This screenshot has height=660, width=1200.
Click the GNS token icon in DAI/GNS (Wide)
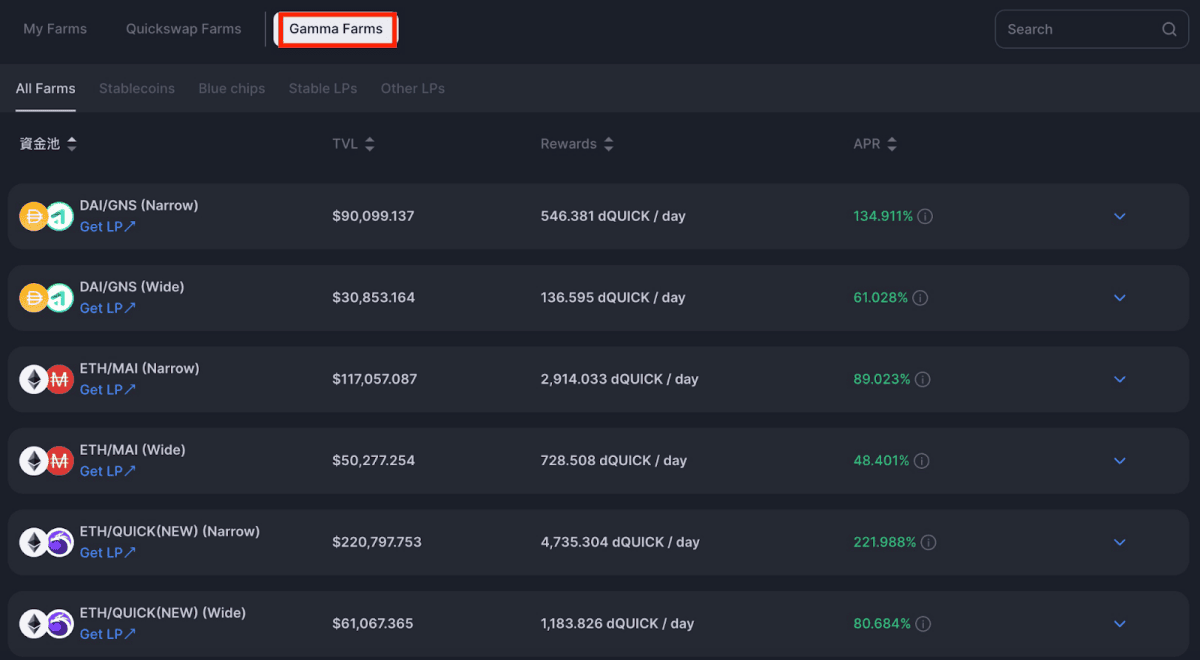pyautogui.click(x=60, y=298)
